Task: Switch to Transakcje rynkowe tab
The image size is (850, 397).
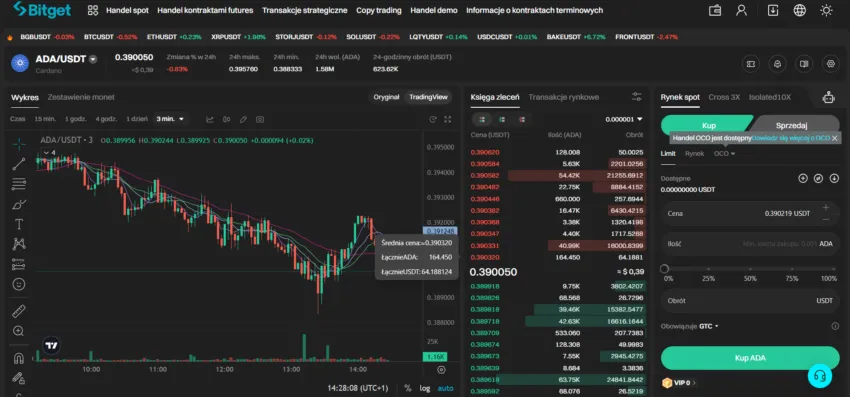Action: coord(563,97)
